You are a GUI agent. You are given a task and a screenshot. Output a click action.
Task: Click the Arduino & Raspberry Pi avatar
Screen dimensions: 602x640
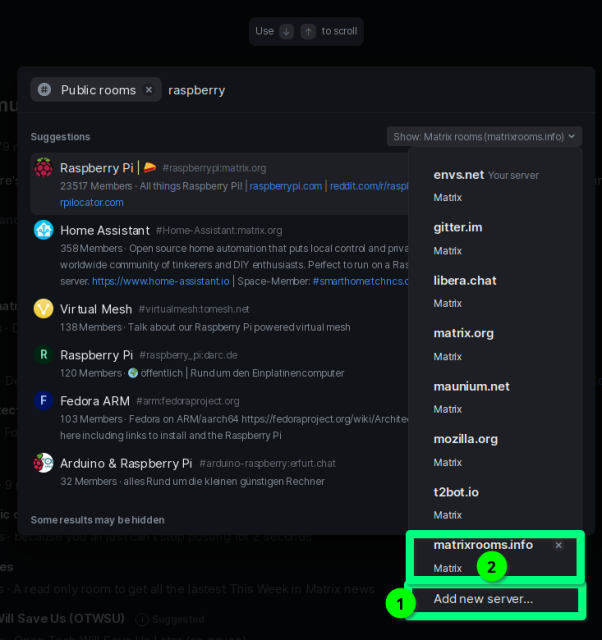pos(43,463)
